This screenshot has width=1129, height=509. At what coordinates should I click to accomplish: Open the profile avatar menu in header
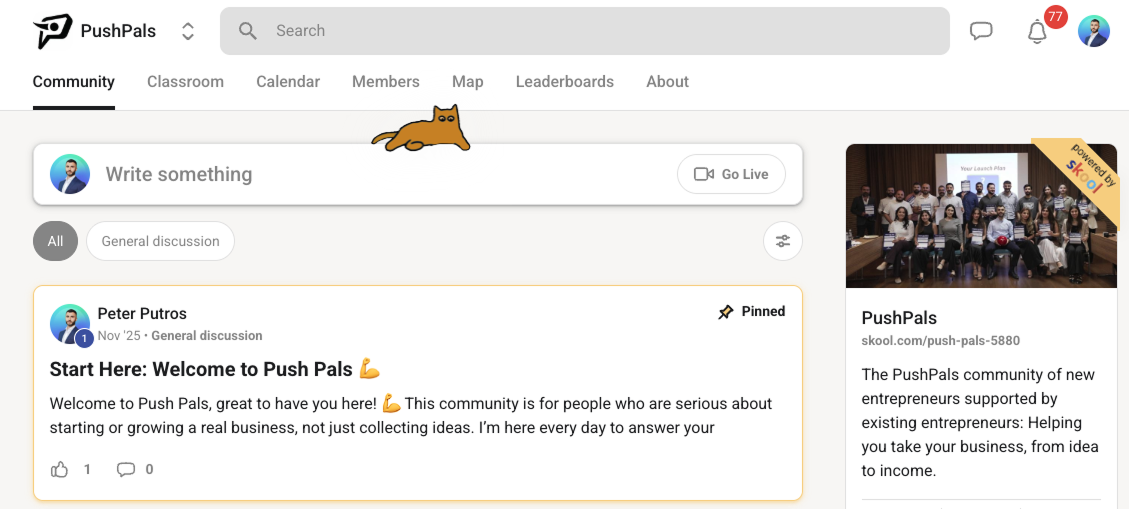(x=1093, y=31)
